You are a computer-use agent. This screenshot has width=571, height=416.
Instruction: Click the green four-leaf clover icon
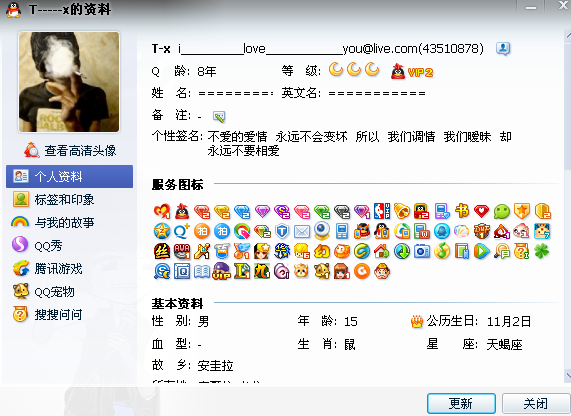tap(542, 251)
